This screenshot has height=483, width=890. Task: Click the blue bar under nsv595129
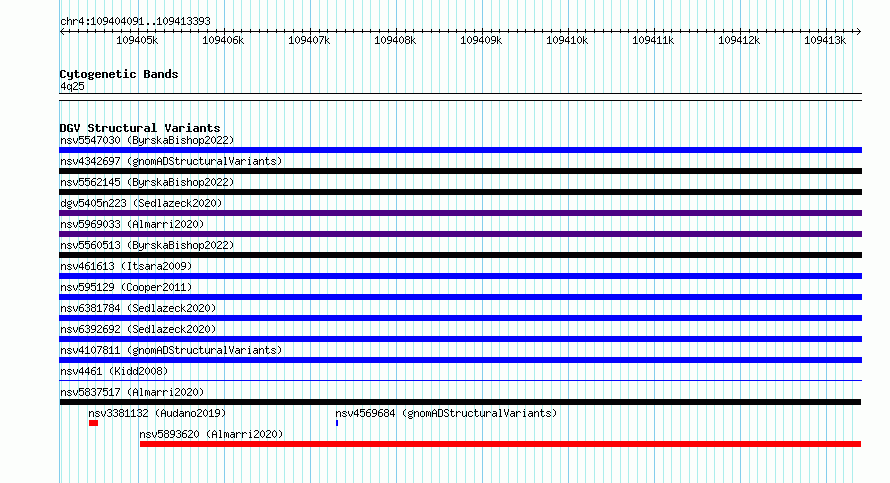460,297
